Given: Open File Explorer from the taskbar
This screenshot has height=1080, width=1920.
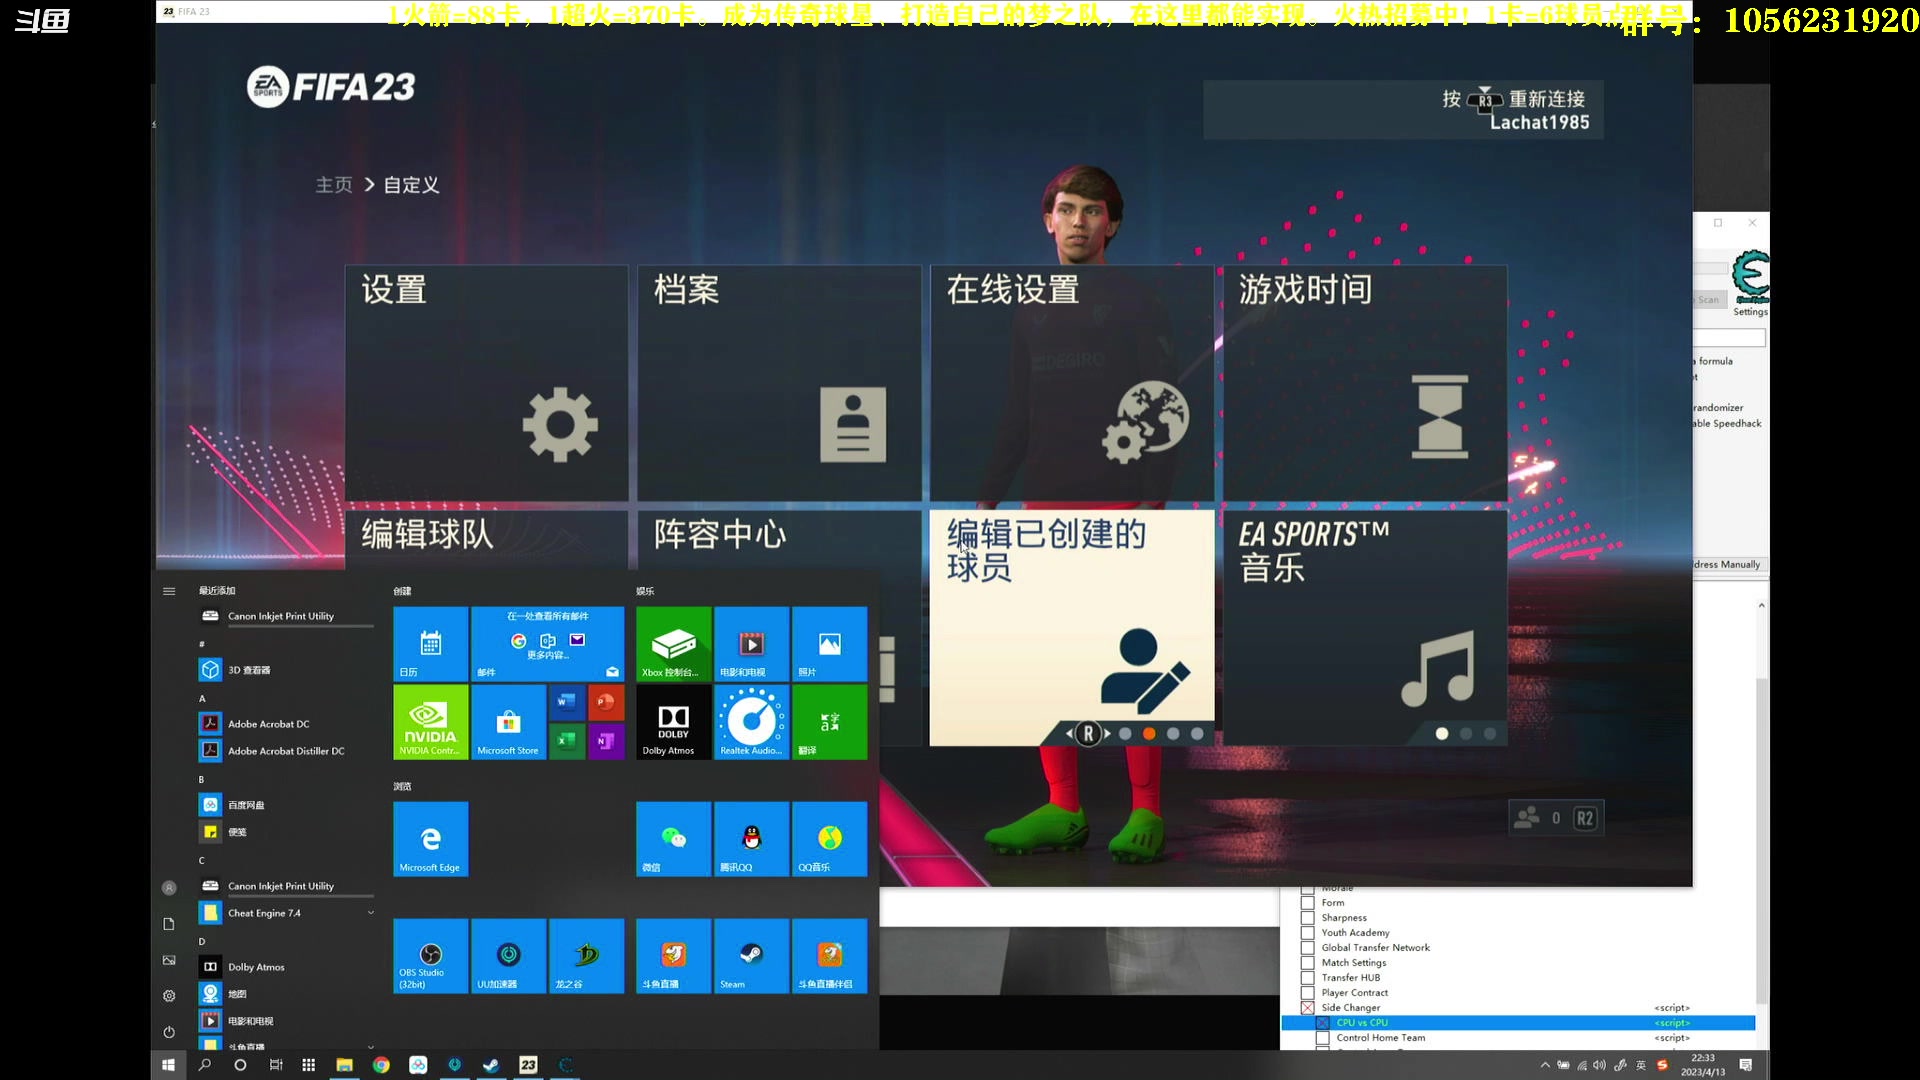Looking at the screenshot, I should [x=344, y=1065].
